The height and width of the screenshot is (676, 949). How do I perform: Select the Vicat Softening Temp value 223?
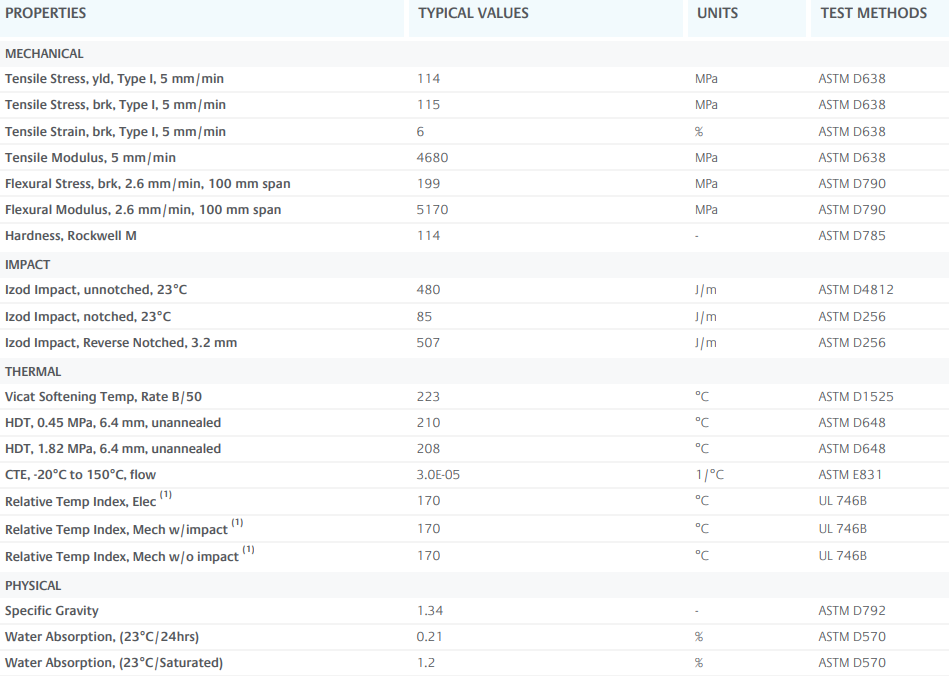(428, 397)
